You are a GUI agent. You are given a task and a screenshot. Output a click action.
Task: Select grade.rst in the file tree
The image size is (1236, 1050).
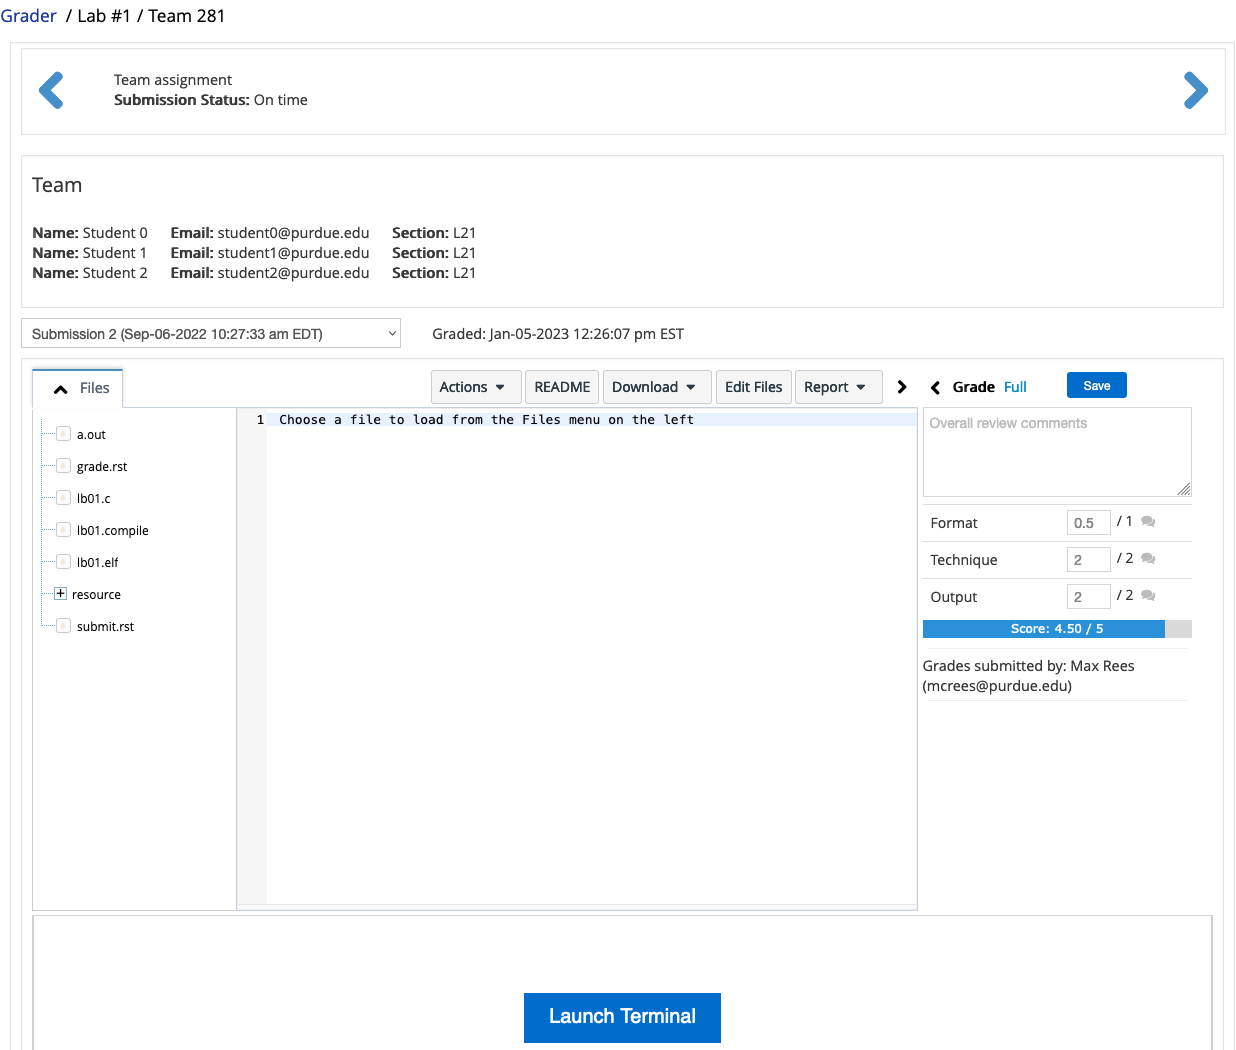point(102,467)
